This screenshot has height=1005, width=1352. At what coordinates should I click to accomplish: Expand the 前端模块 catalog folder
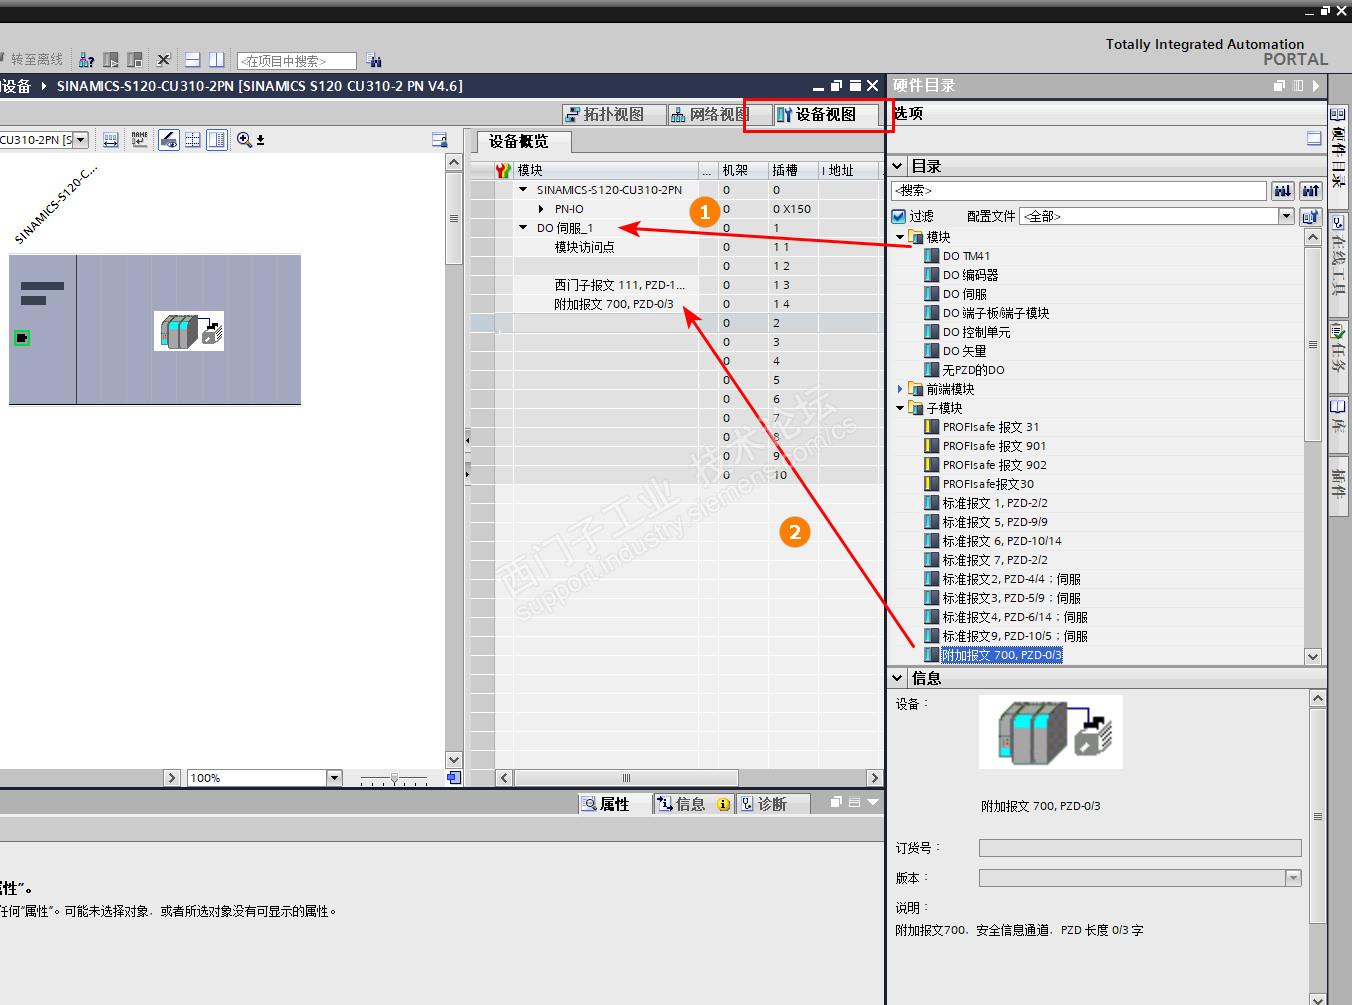point(900,389)
